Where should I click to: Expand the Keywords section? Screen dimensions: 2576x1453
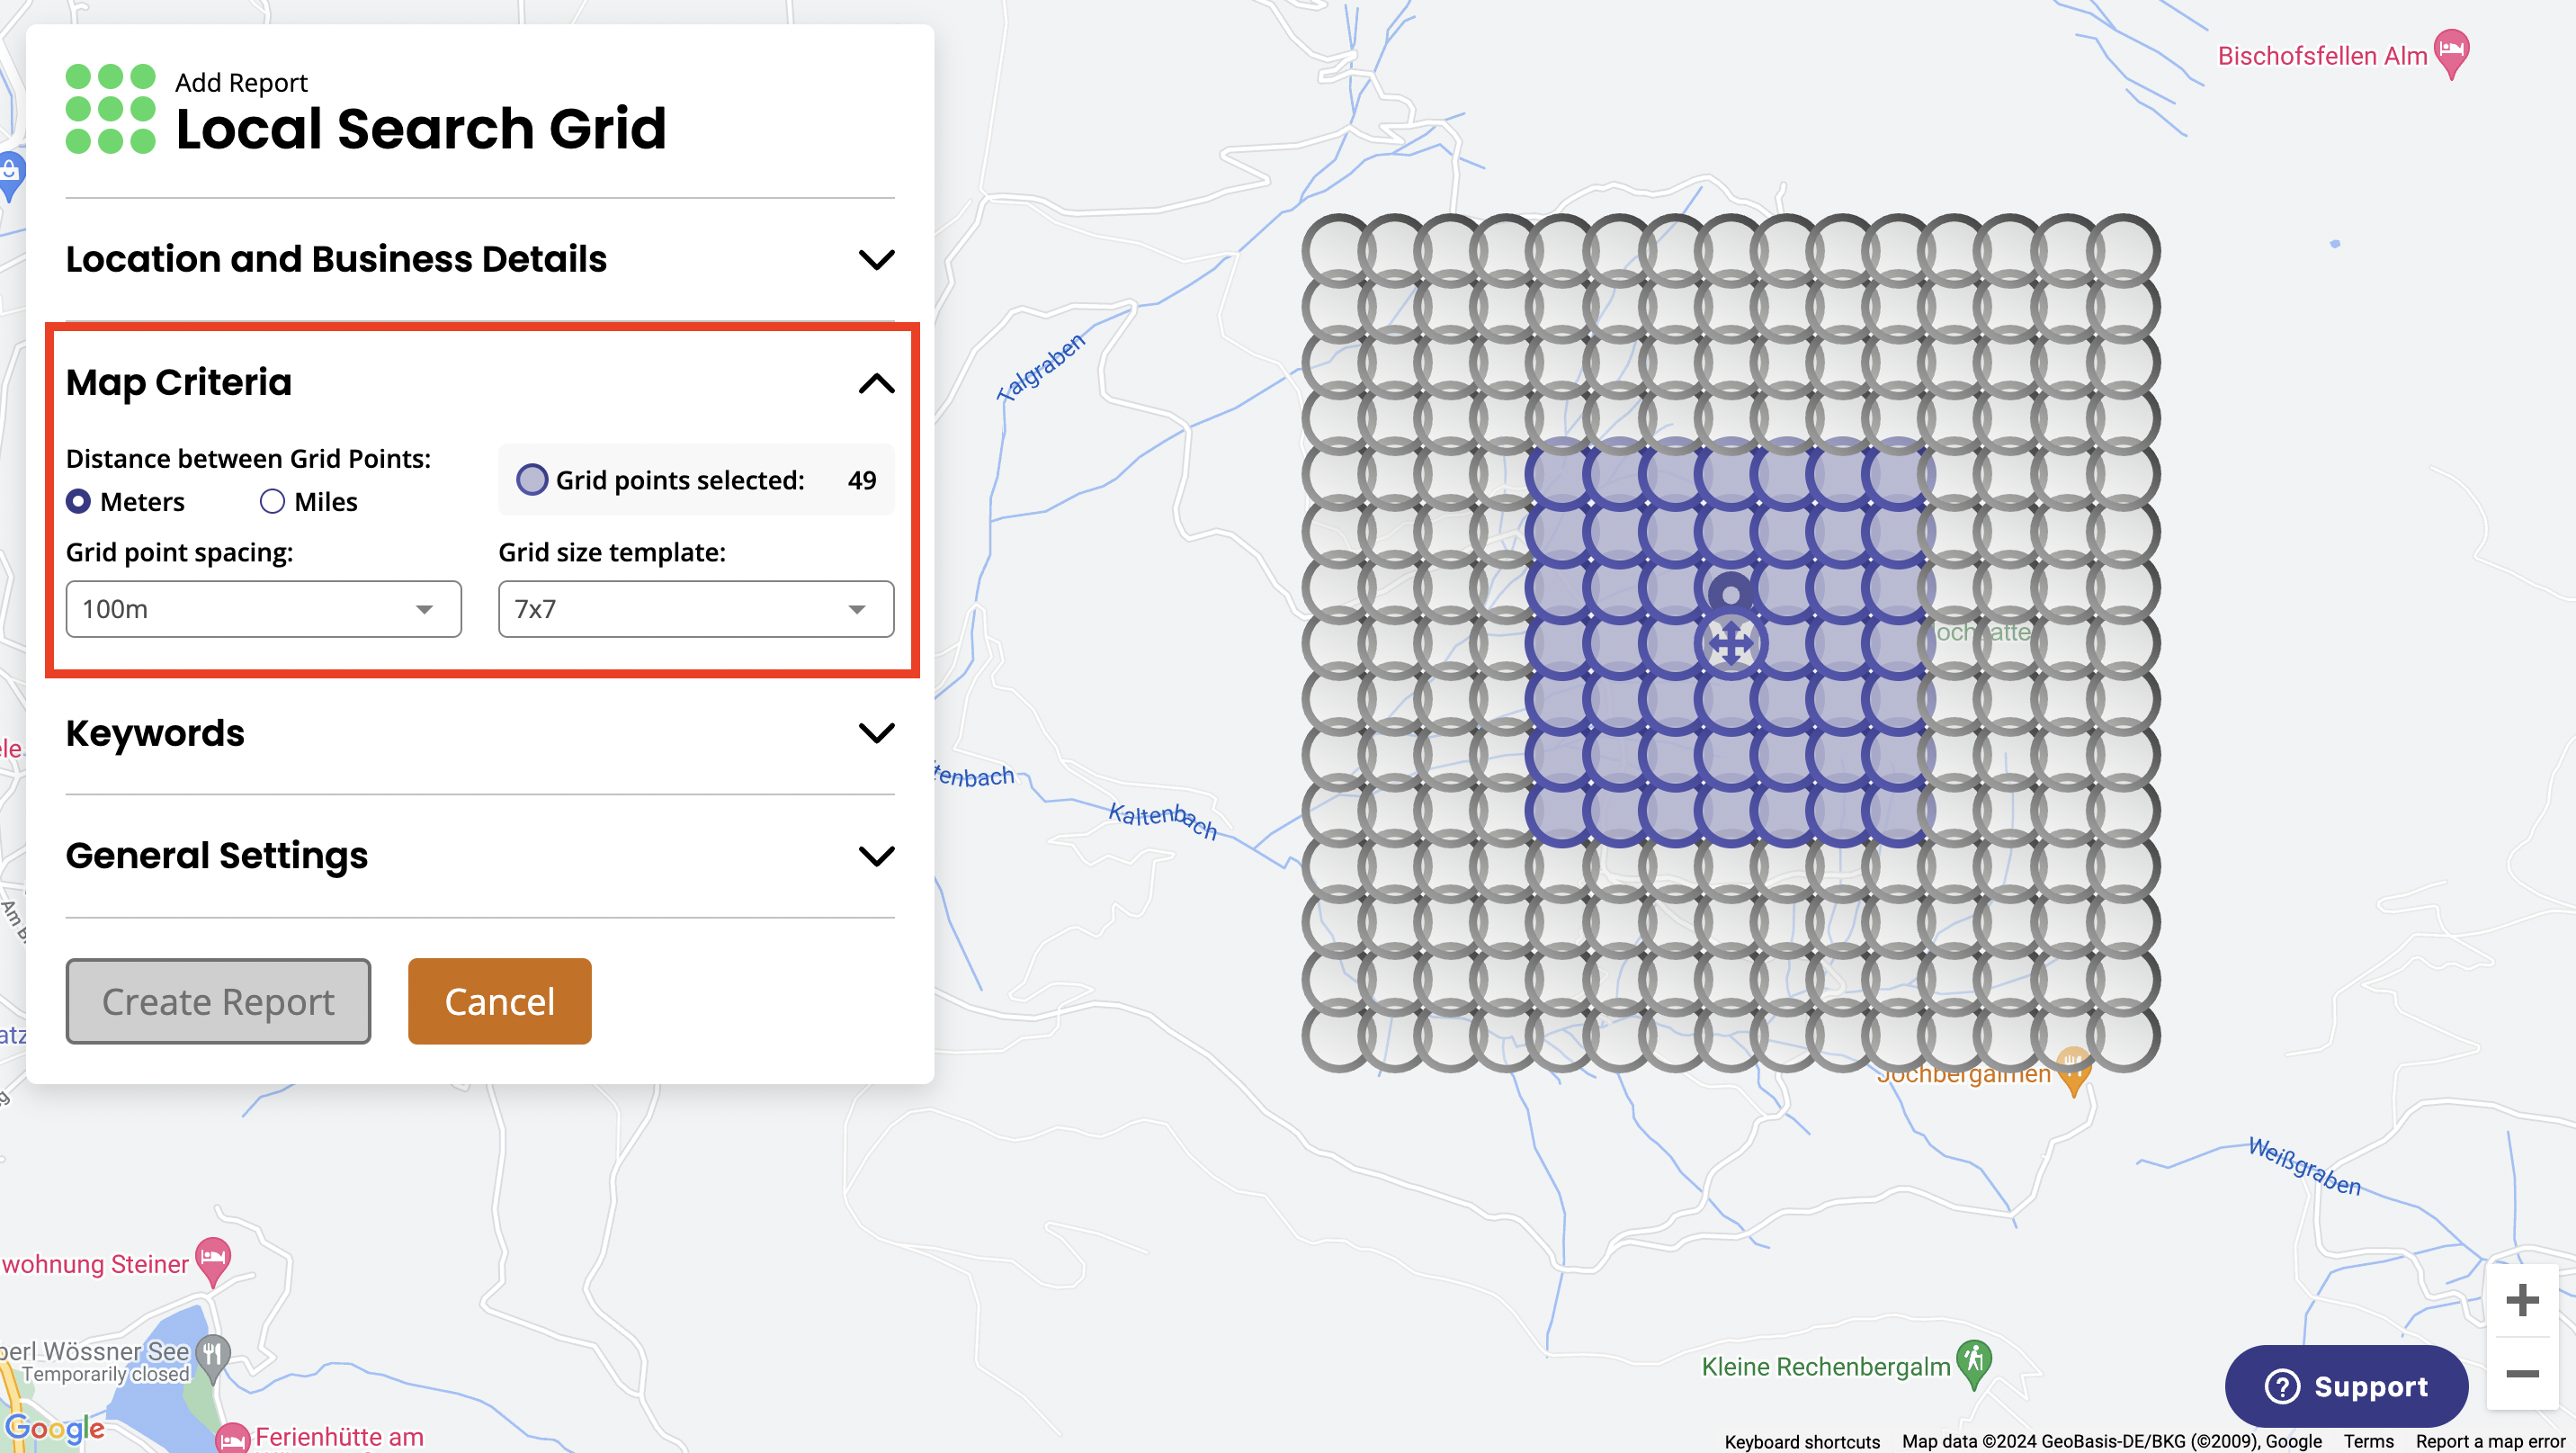tap(876, 734)
